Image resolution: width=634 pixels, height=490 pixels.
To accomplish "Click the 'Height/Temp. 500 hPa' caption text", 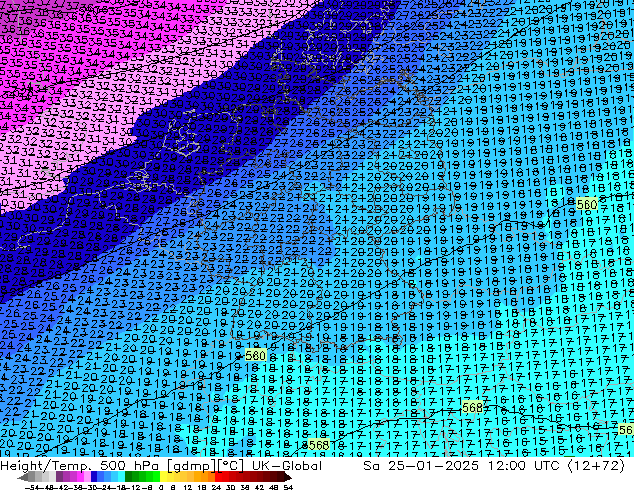I will click(x=81, y=466).
